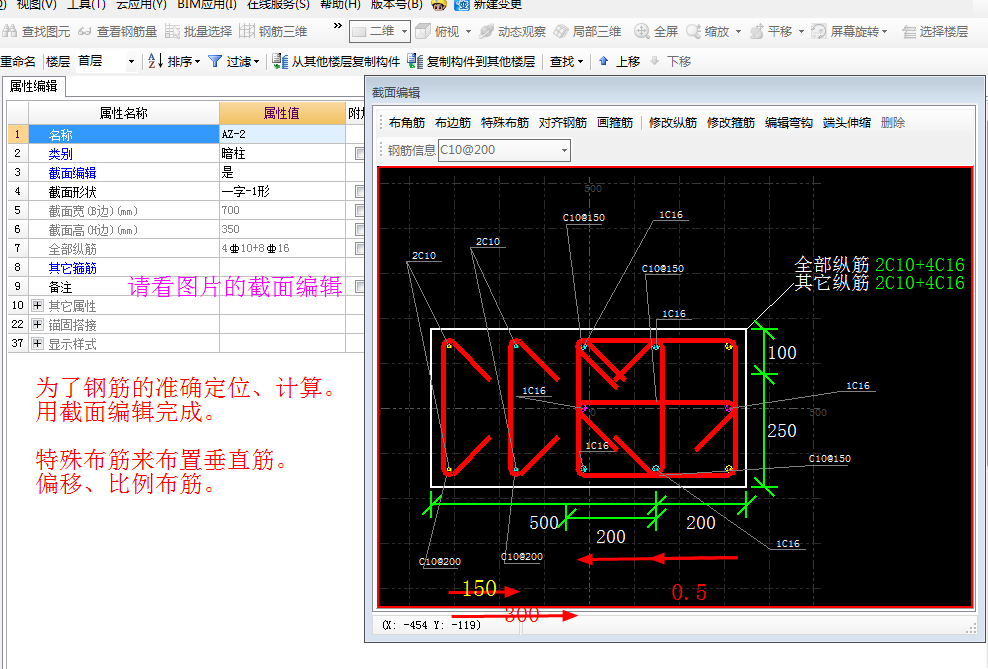Expand the 其它属性 row
The width and height of the screenshot is (988, 669).
point(37,306)
